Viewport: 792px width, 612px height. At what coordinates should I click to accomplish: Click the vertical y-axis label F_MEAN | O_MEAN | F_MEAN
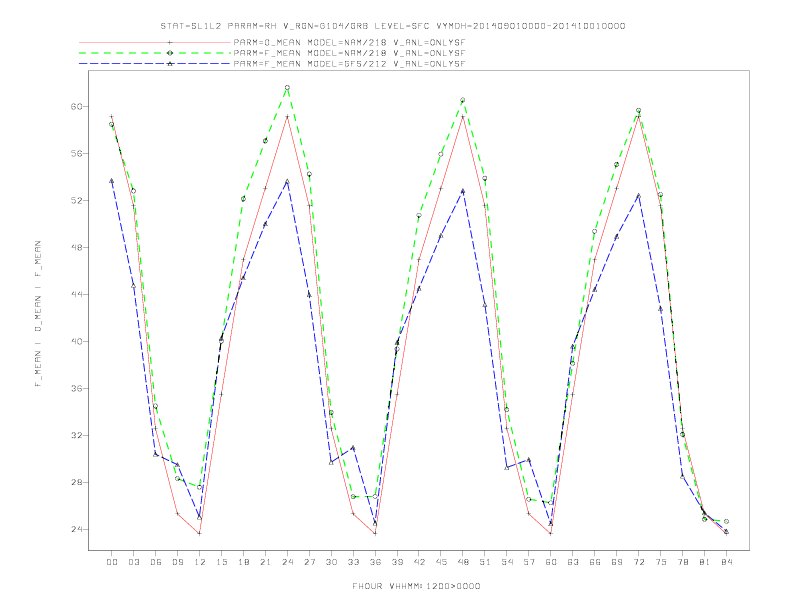tap(38, 314)
